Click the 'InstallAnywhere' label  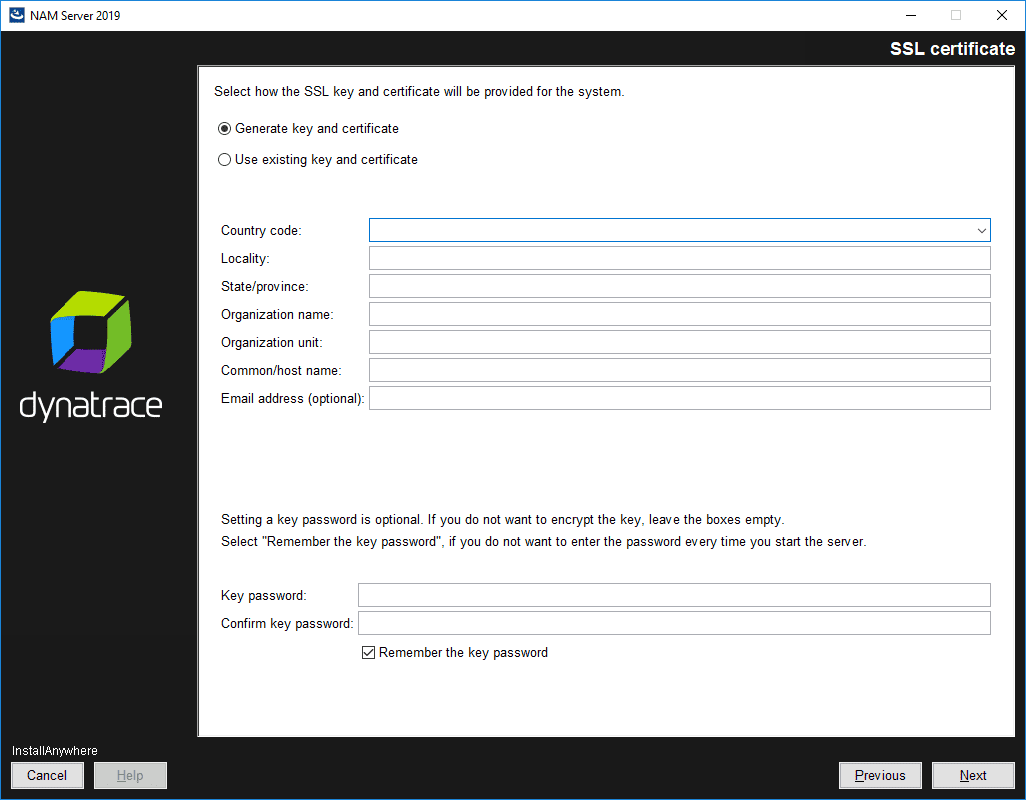pyautogui.click(x=55, y=751)
